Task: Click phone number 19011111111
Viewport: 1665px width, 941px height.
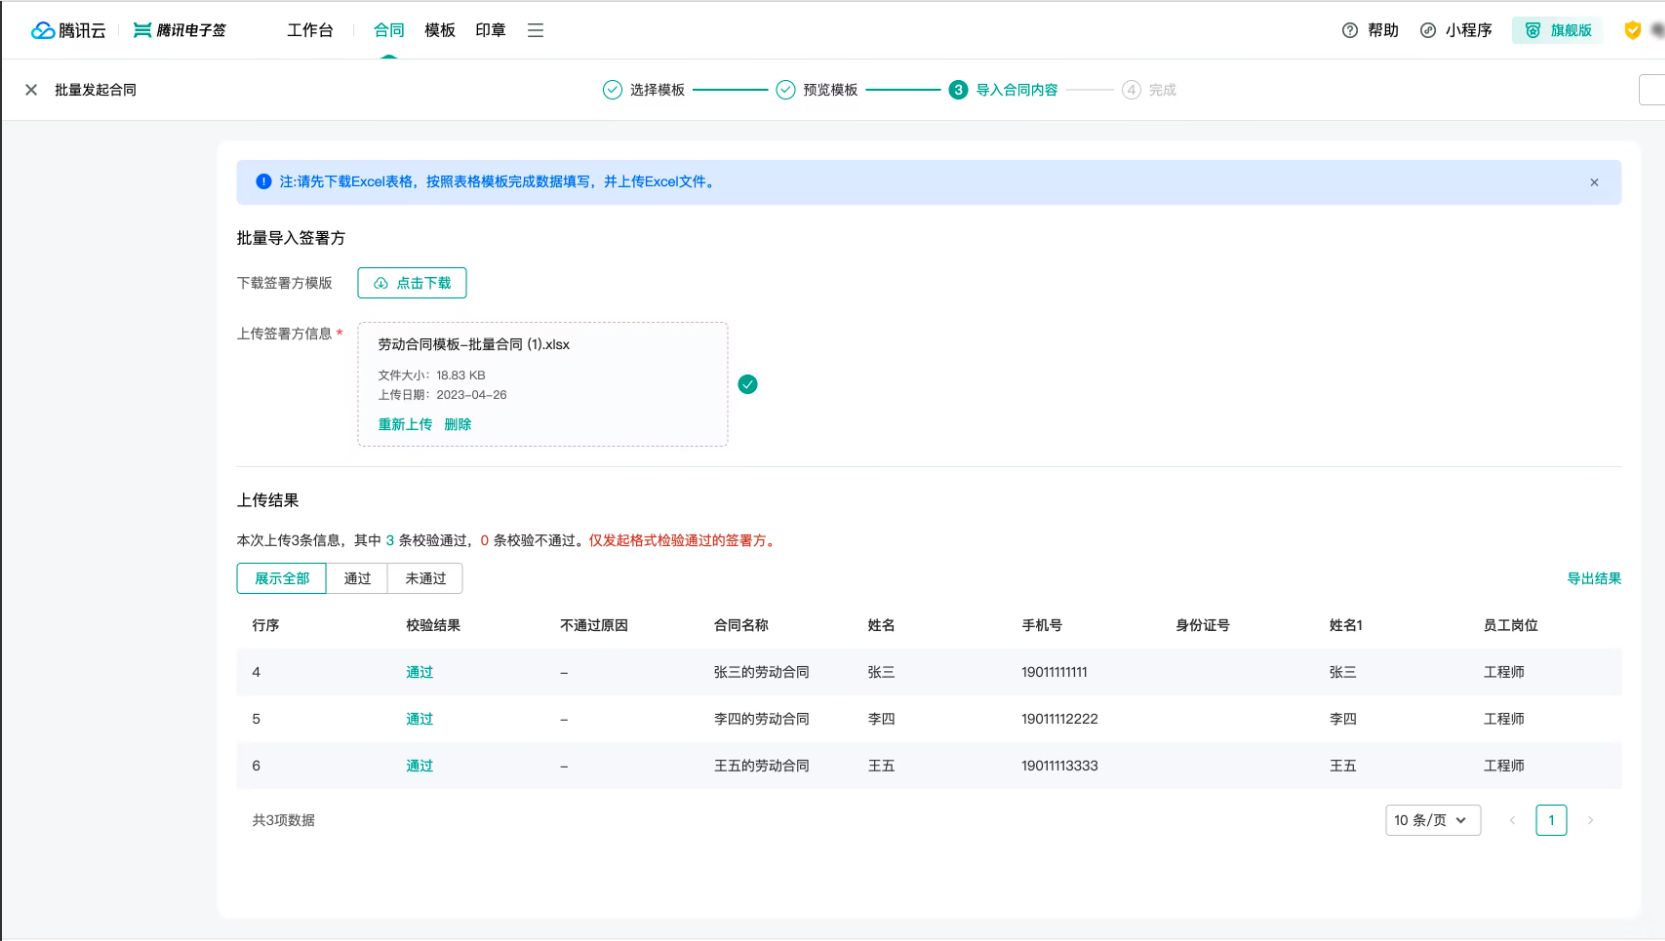Action: click(1054, 672)
